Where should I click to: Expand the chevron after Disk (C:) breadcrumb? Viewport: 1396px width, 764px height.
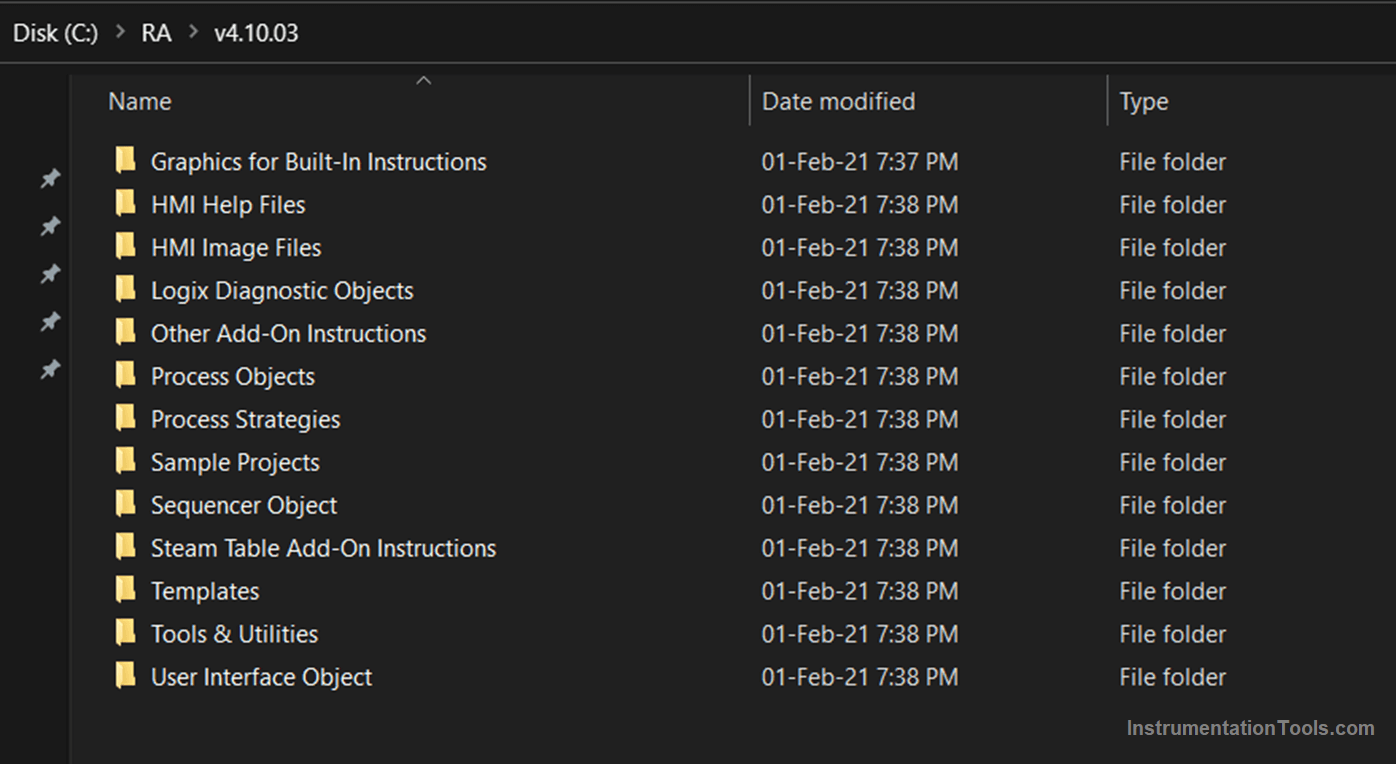pos(120,33)
